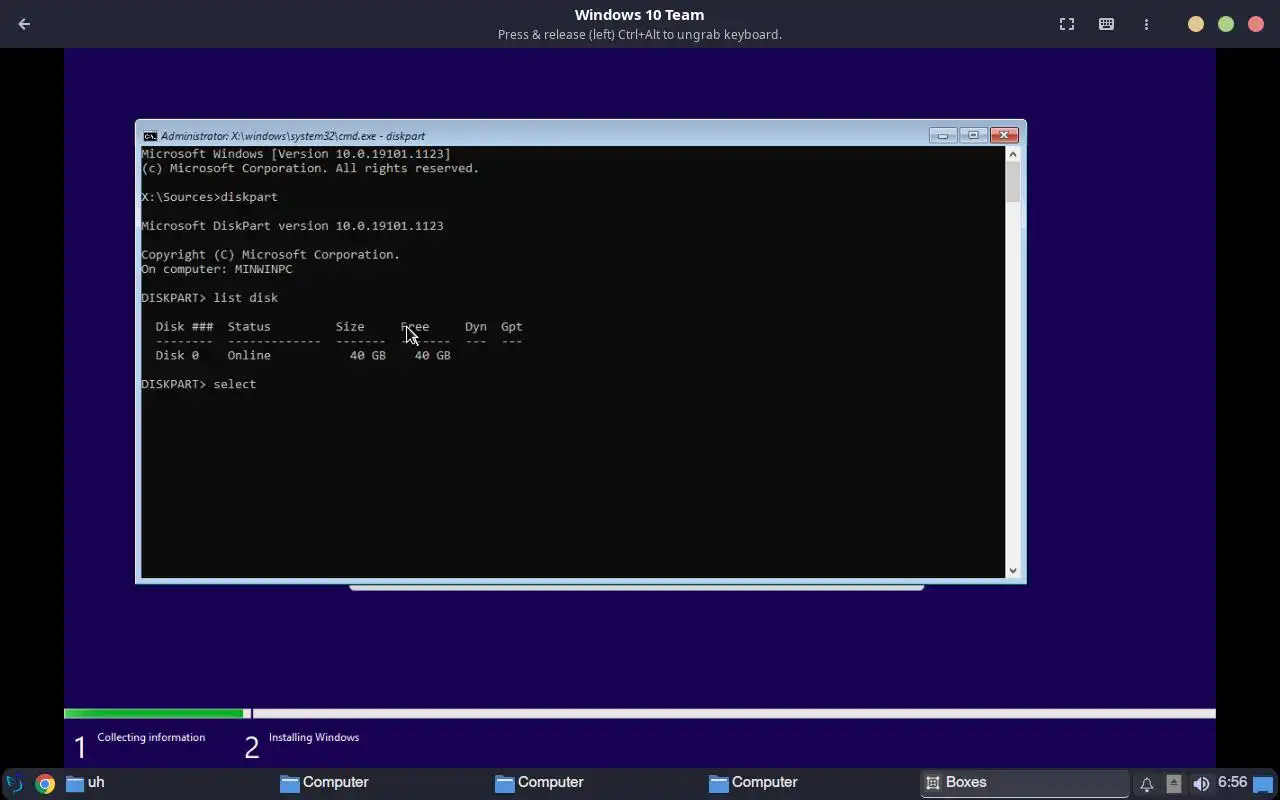Click the 'X:\Sources>diskpart' line
The image size is (1280, 800).
coord(210,197)
